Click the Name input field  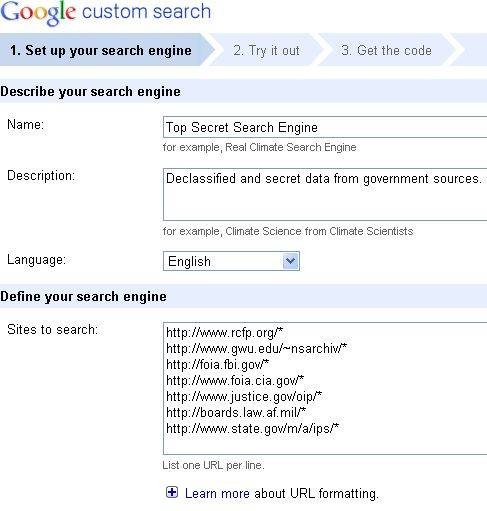(325, 127)
